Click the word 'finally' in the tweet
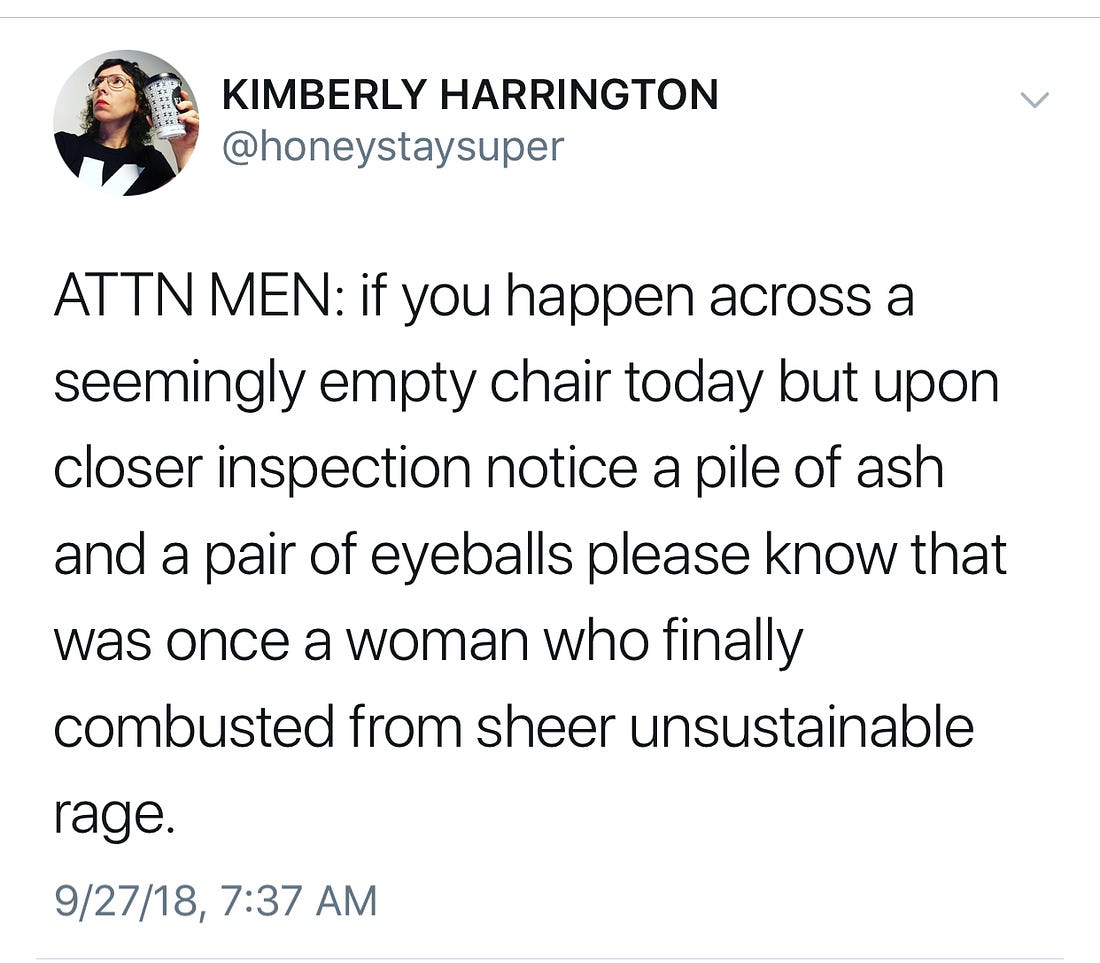This screenshot has width=1100, height=963. 732,640
